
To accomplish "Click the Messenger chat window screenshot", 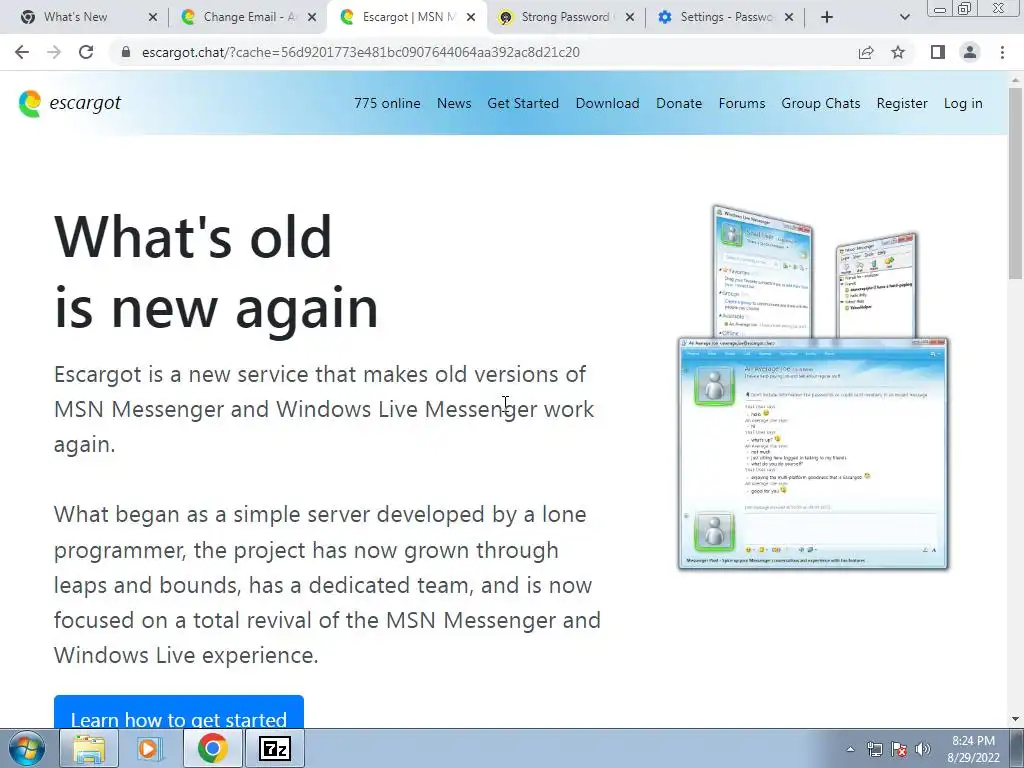I will click(813, 454).
